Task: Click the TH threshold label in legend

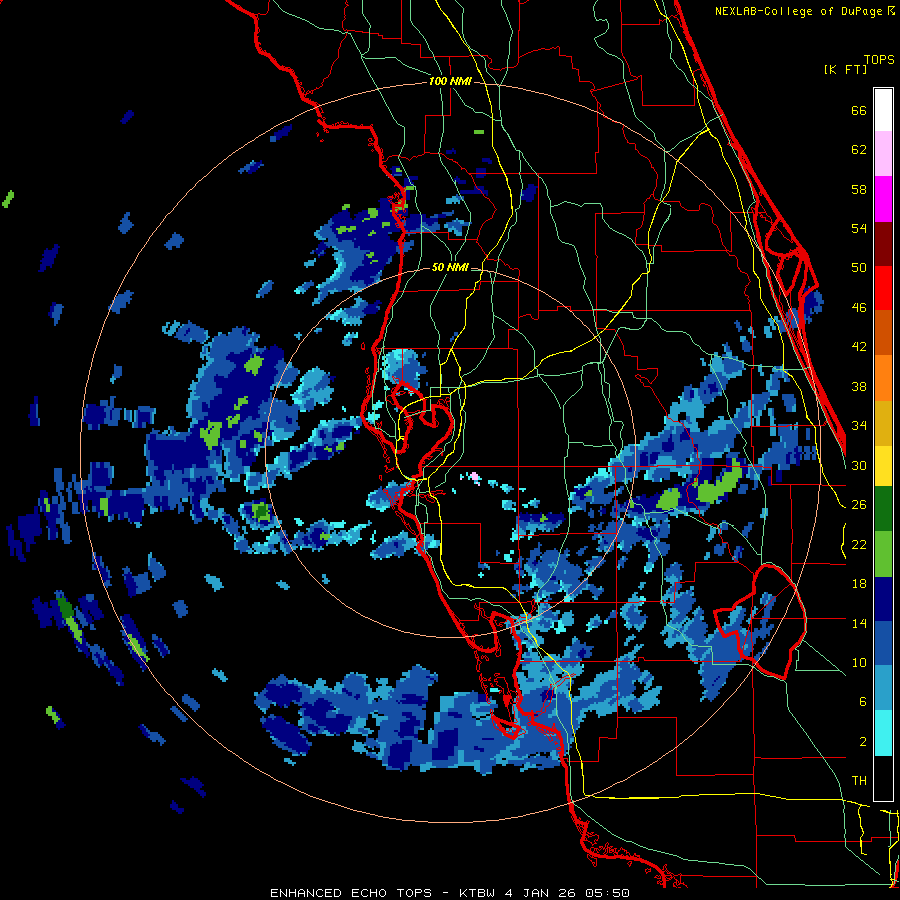Action: click(x=859, y=781)
